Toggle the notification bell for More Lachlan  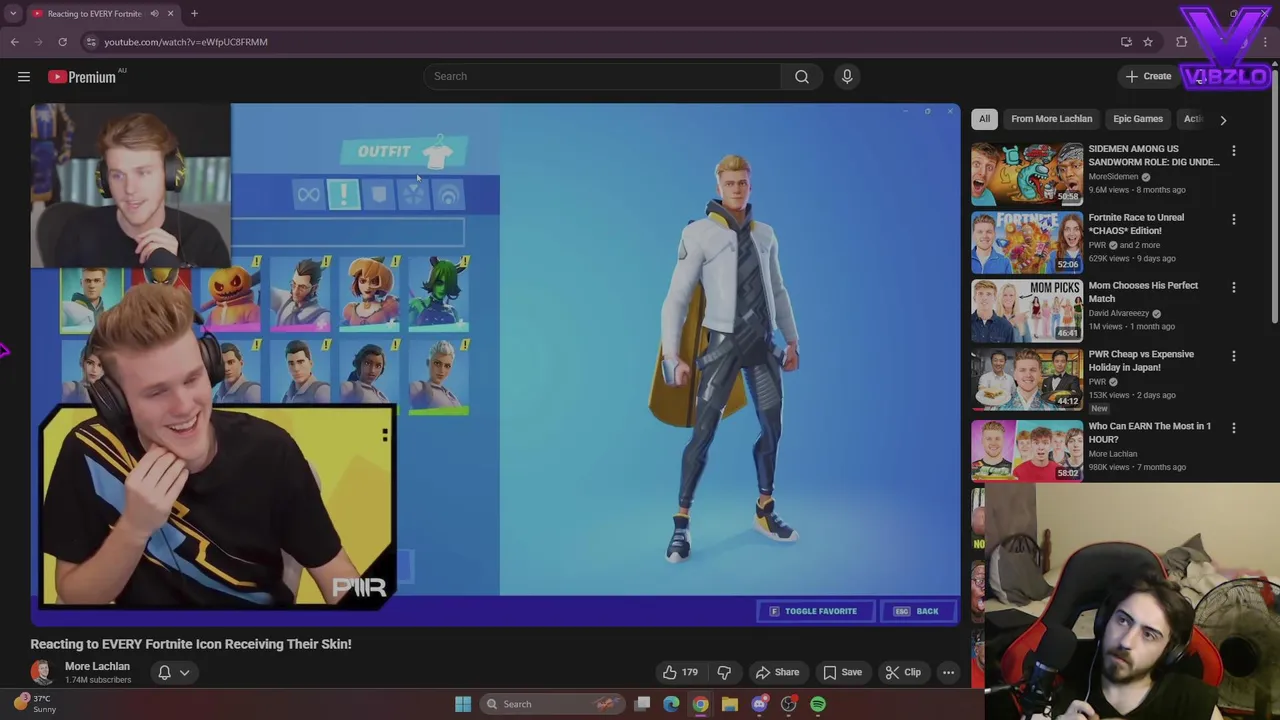click(164, 672)
